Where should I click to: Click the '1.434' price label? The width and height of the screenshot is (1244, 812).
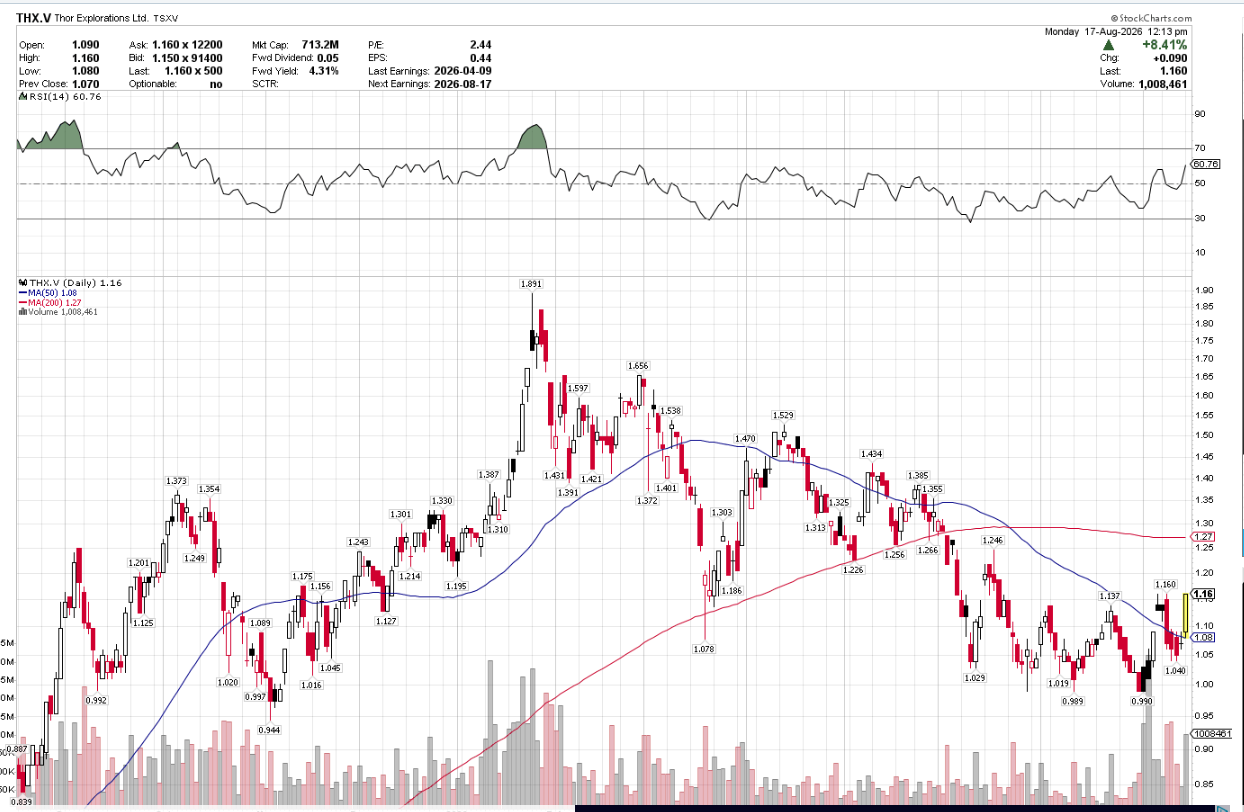tap(872, 454)
